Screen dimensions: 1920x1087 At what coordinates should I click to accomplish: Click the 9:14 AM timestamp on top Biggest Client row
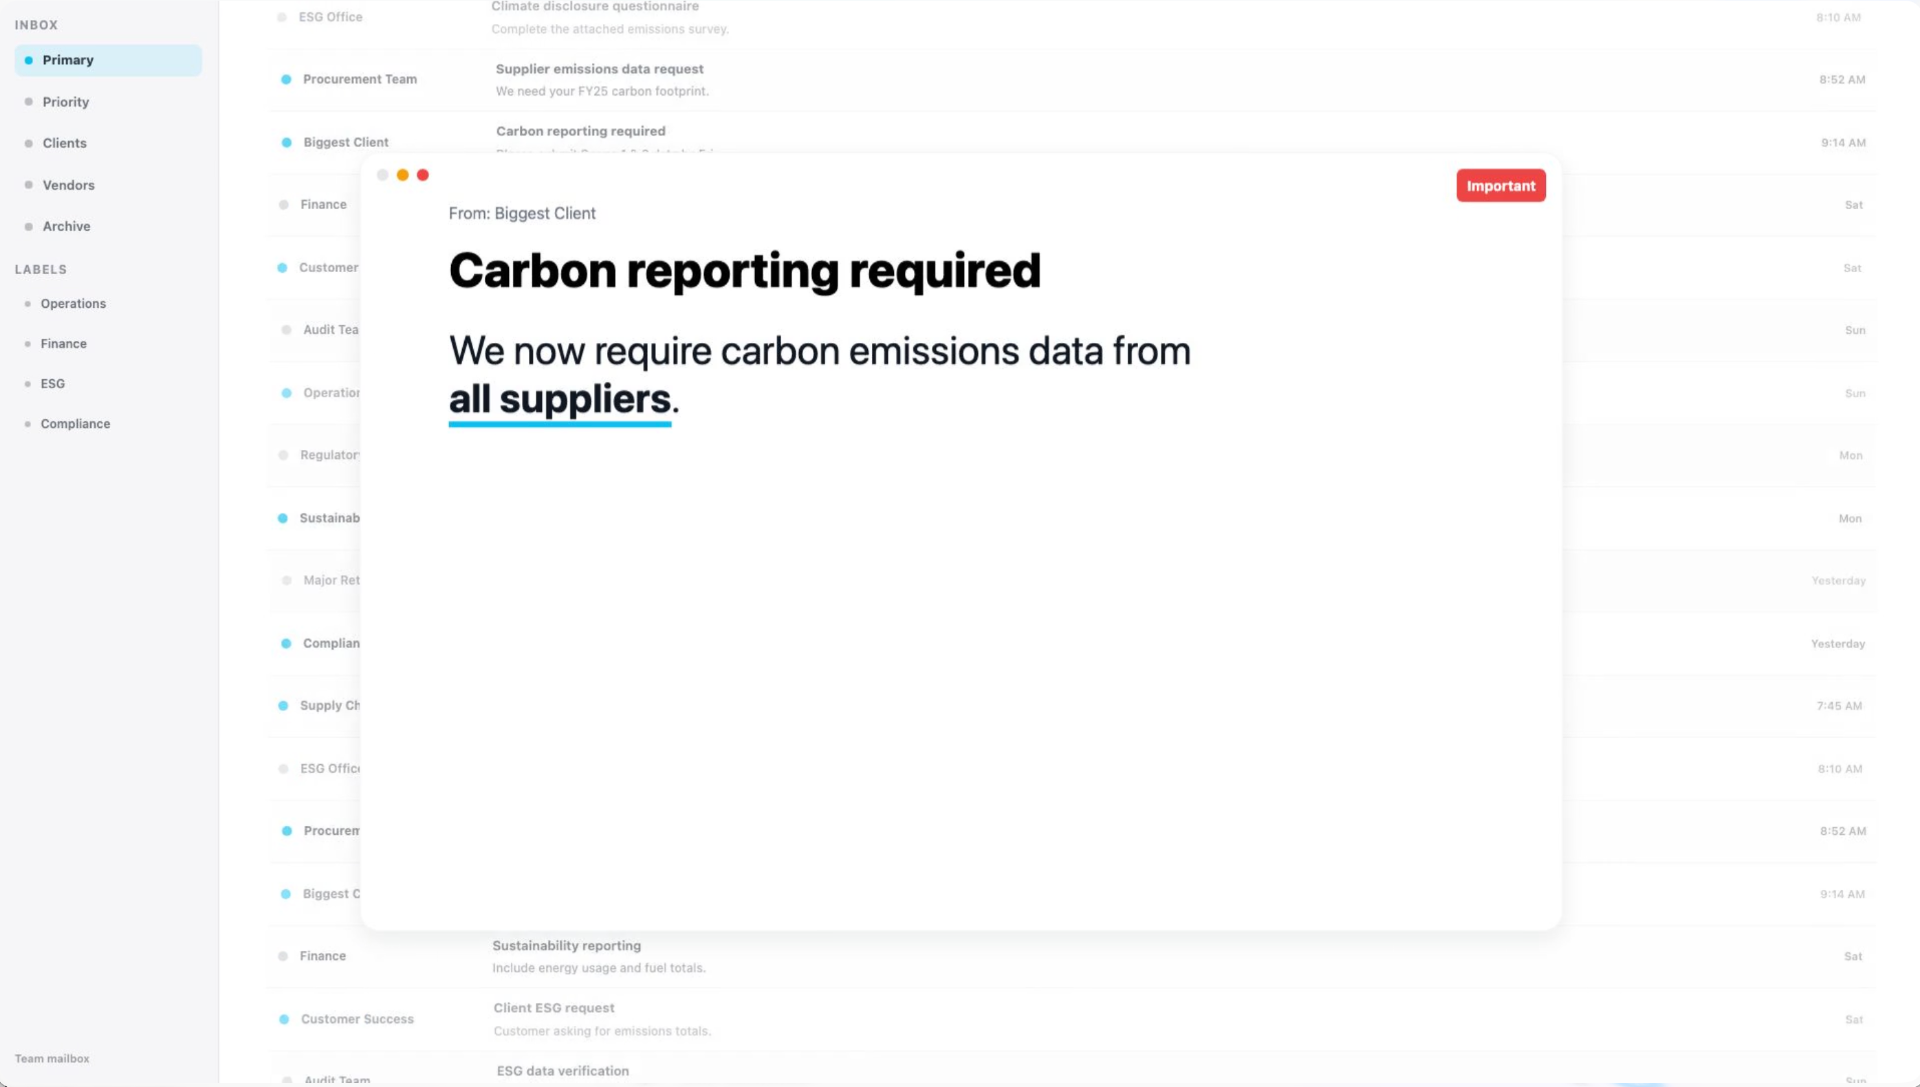point(1843,143)
